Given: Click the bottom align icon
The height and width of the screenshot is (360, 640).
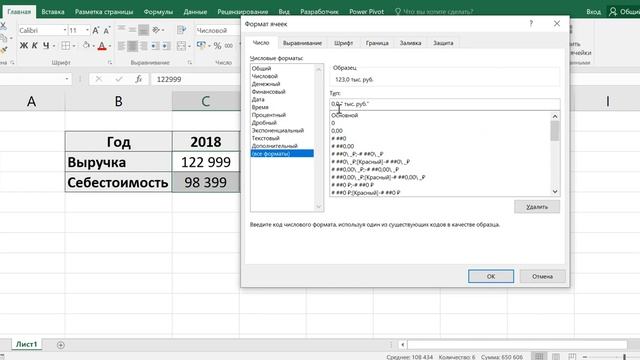Looking at the screenshot, I should pyautogui.click(x=143, y=30).
